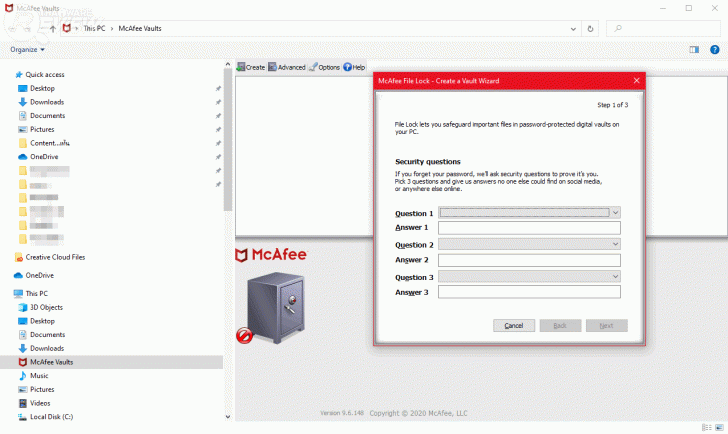Viewport: 728px width, 434px height.
Task: Select Quick access in navigation pane
Action: pos(45,74)
